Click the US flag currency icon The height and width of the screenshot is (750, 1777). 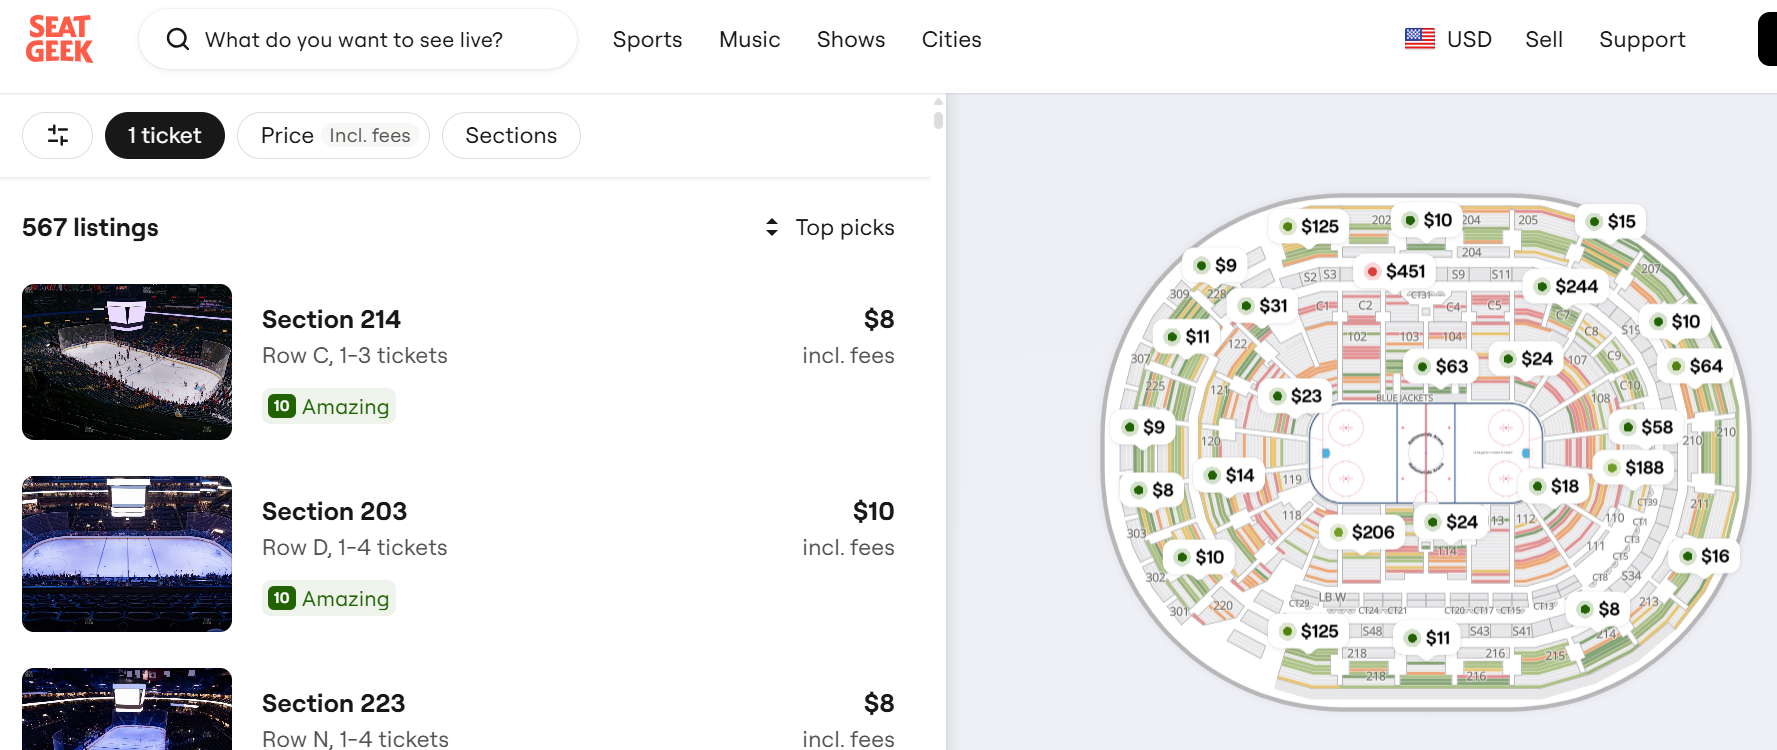pos(1419,40)
